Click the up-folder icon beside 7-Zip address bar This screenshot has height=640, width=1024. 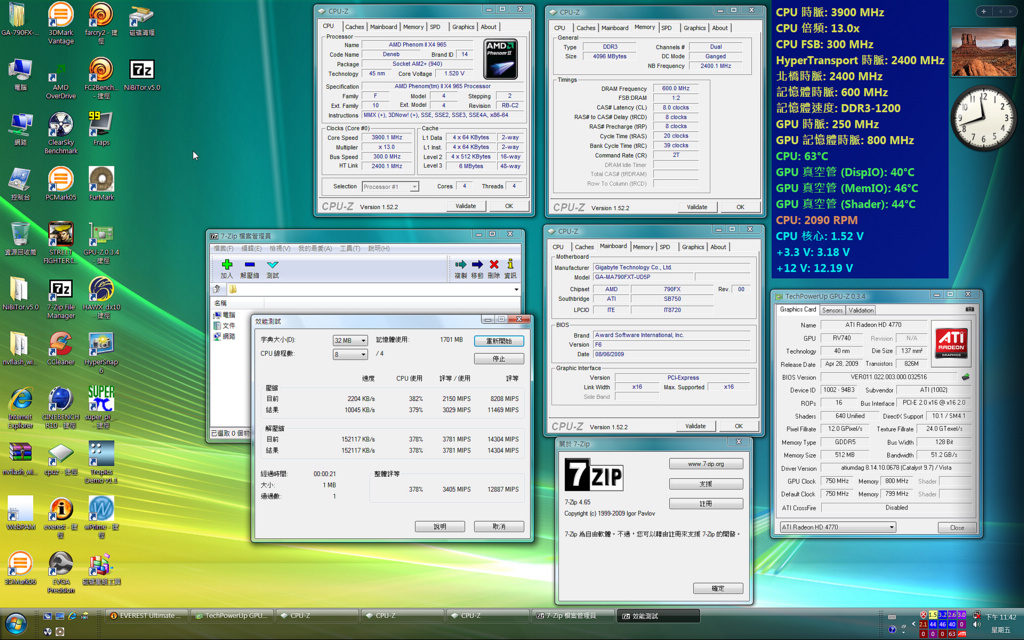pyautogui.click(x=217, y=289)
